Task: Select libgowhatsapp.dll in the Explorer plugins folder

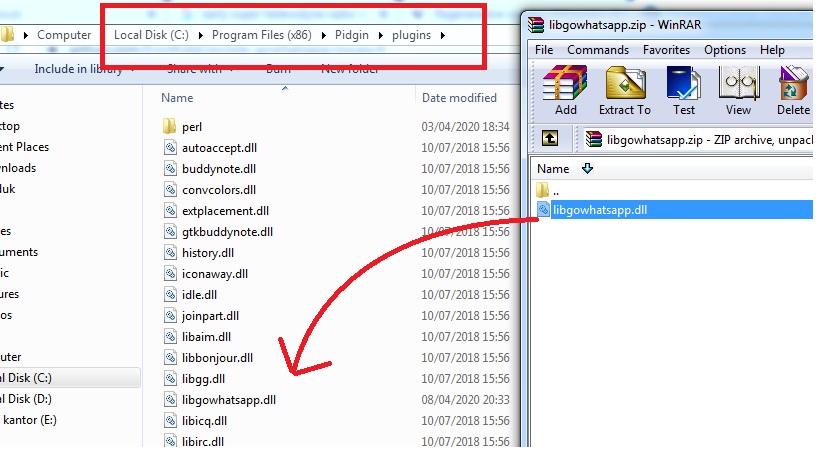Action: pyautogui.click(x=229, y=400)
